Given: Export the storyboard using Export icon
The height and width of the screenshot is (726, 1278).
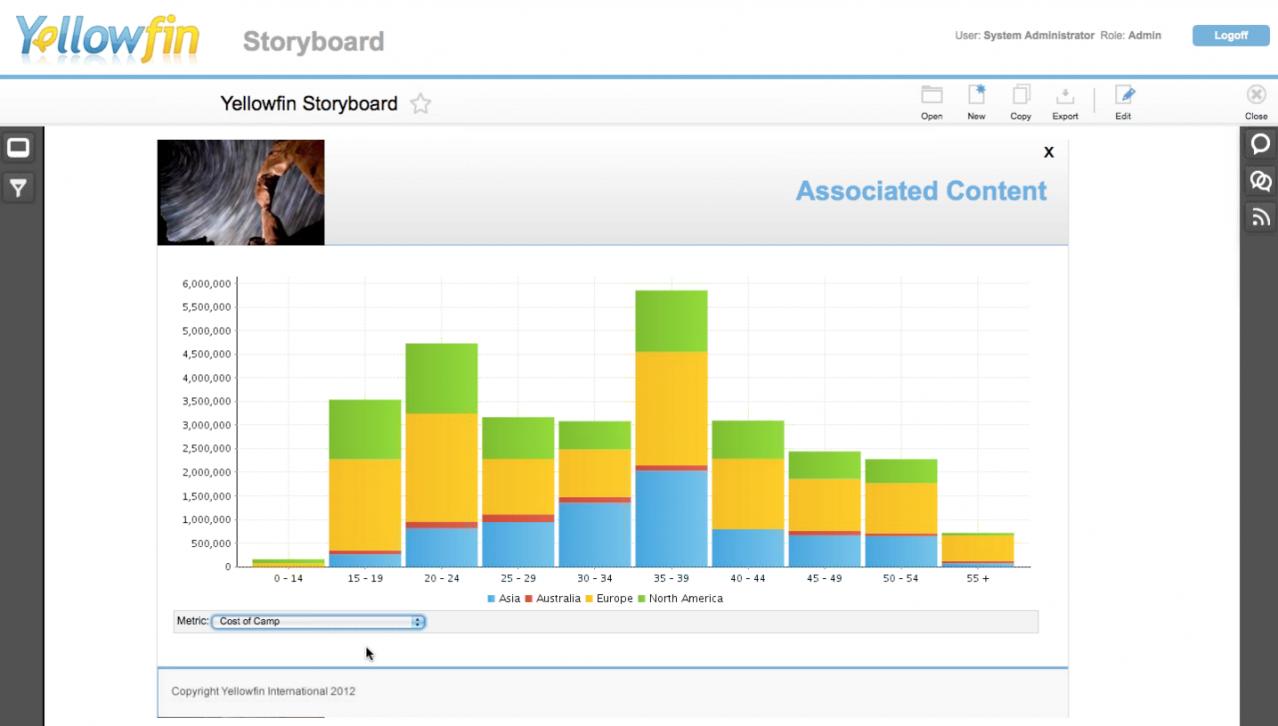Looking at the screenshot, I should tap(1065, 96).
